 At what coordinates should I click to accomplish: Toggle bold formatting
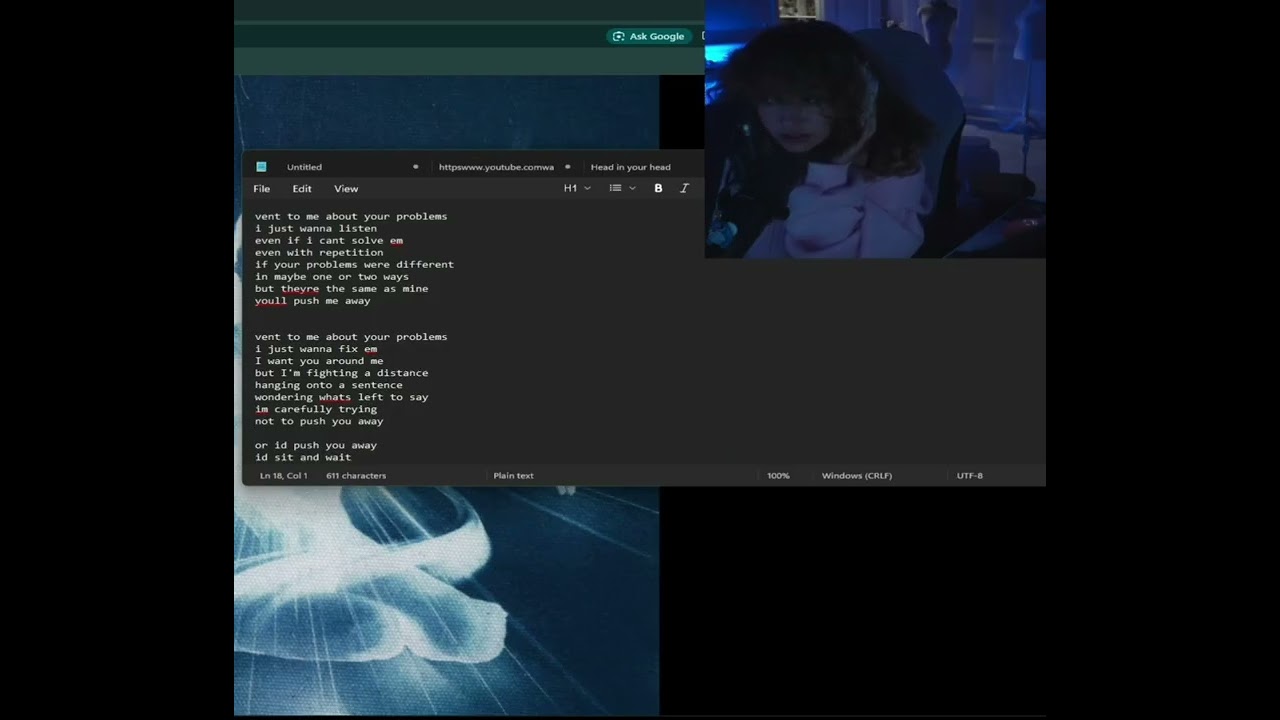(x=658, y=188)
